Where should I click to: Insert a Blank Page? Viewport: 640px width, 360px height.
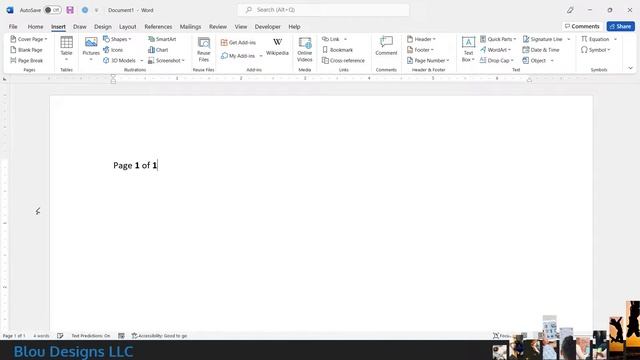pos(26,50)
